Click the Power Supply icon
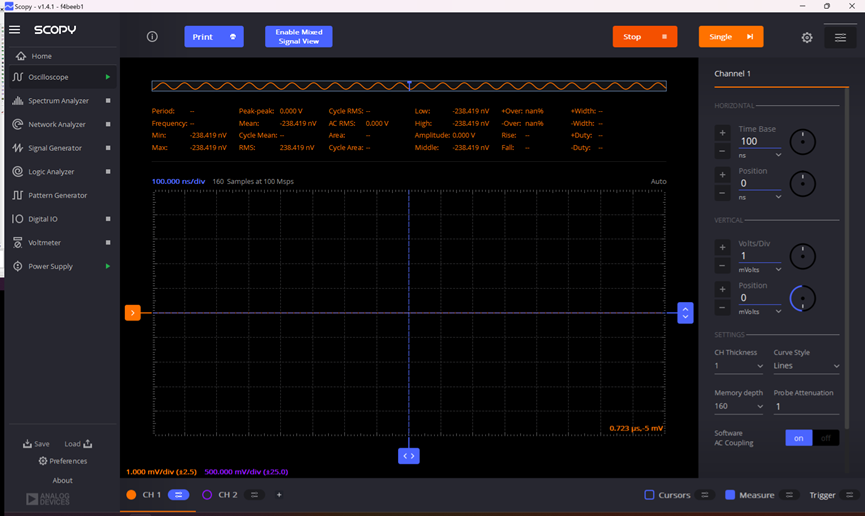The image size is (865, 516). click(18, 267)
